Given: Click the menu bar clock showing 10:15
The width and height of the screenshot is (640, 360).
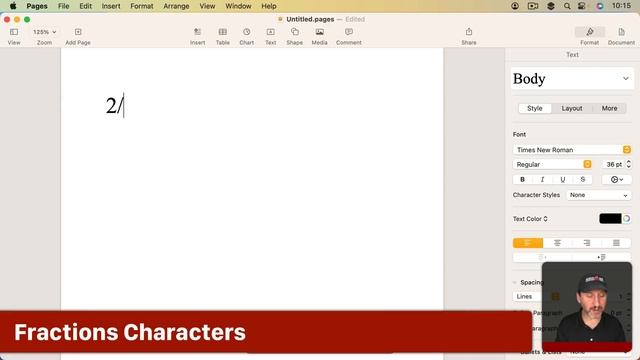Looking at the screenshot, I should click(621, 6).
